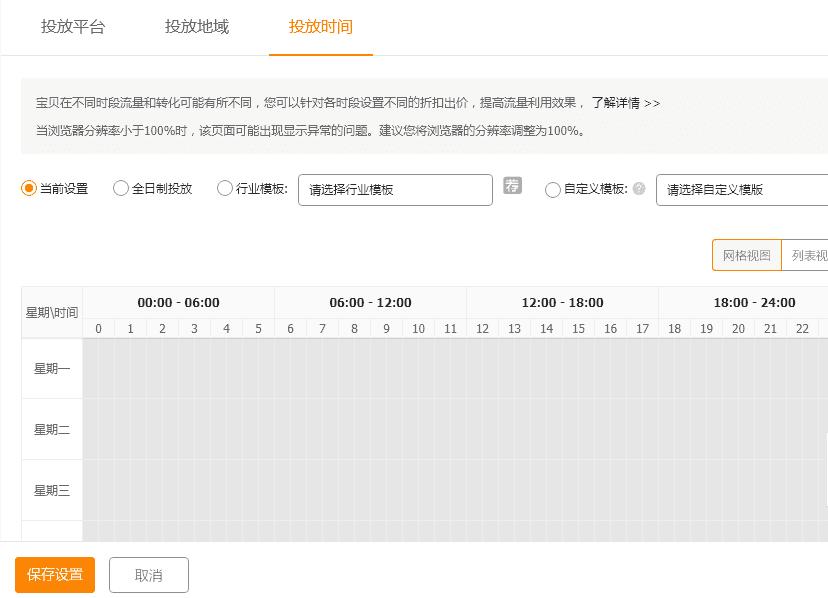Click the 取消 button
This screenshot has width=828, height=598.
tap(148, 575)
